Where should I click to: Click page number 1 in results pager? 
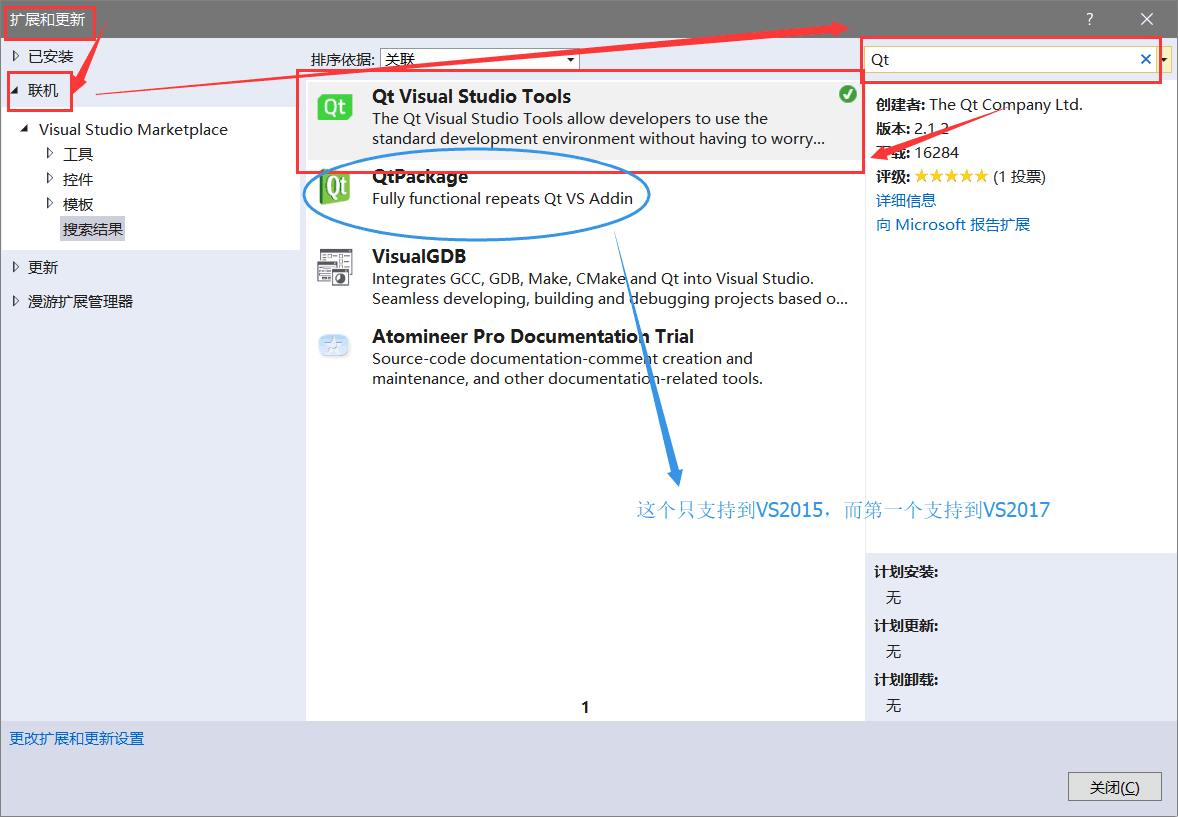585,707
